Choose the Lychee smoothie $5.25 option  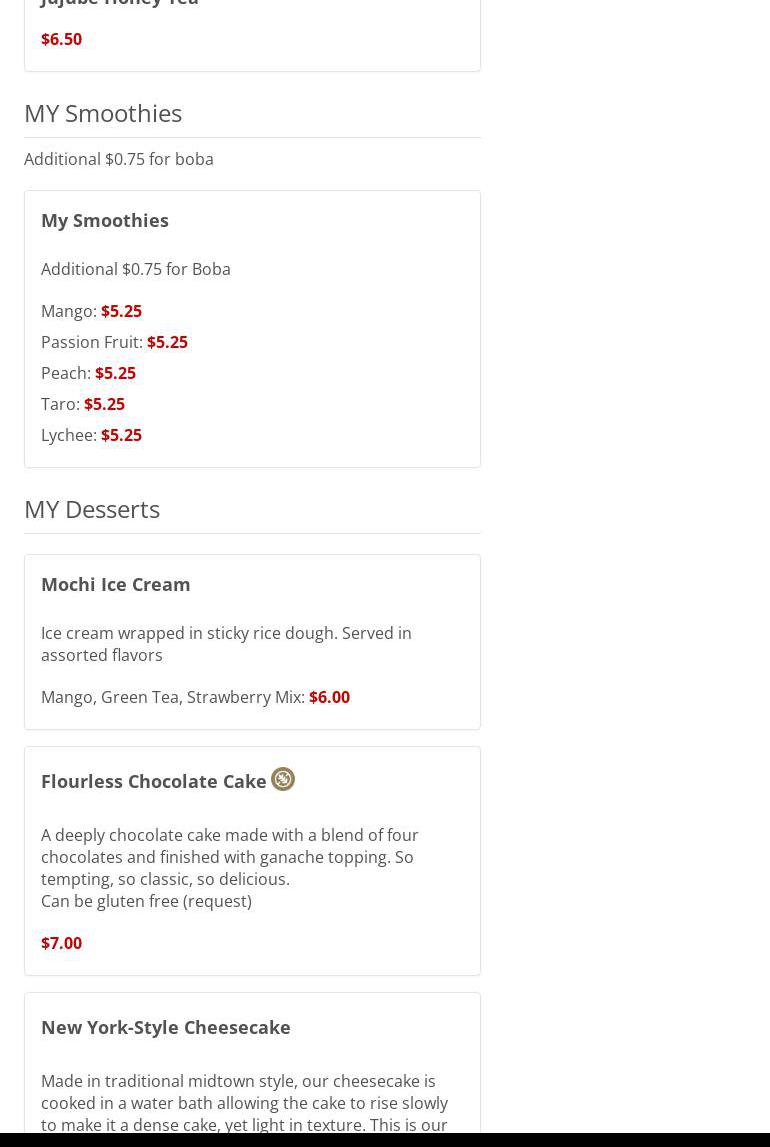click(121, 435)
